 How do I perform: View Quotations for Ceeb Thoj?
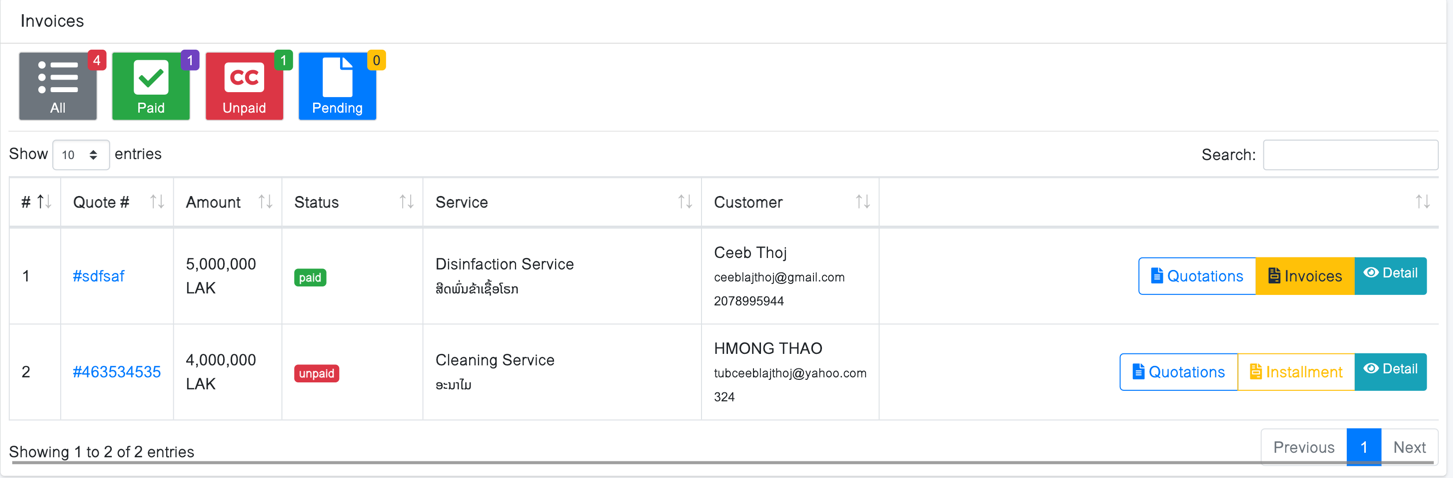1197,276
